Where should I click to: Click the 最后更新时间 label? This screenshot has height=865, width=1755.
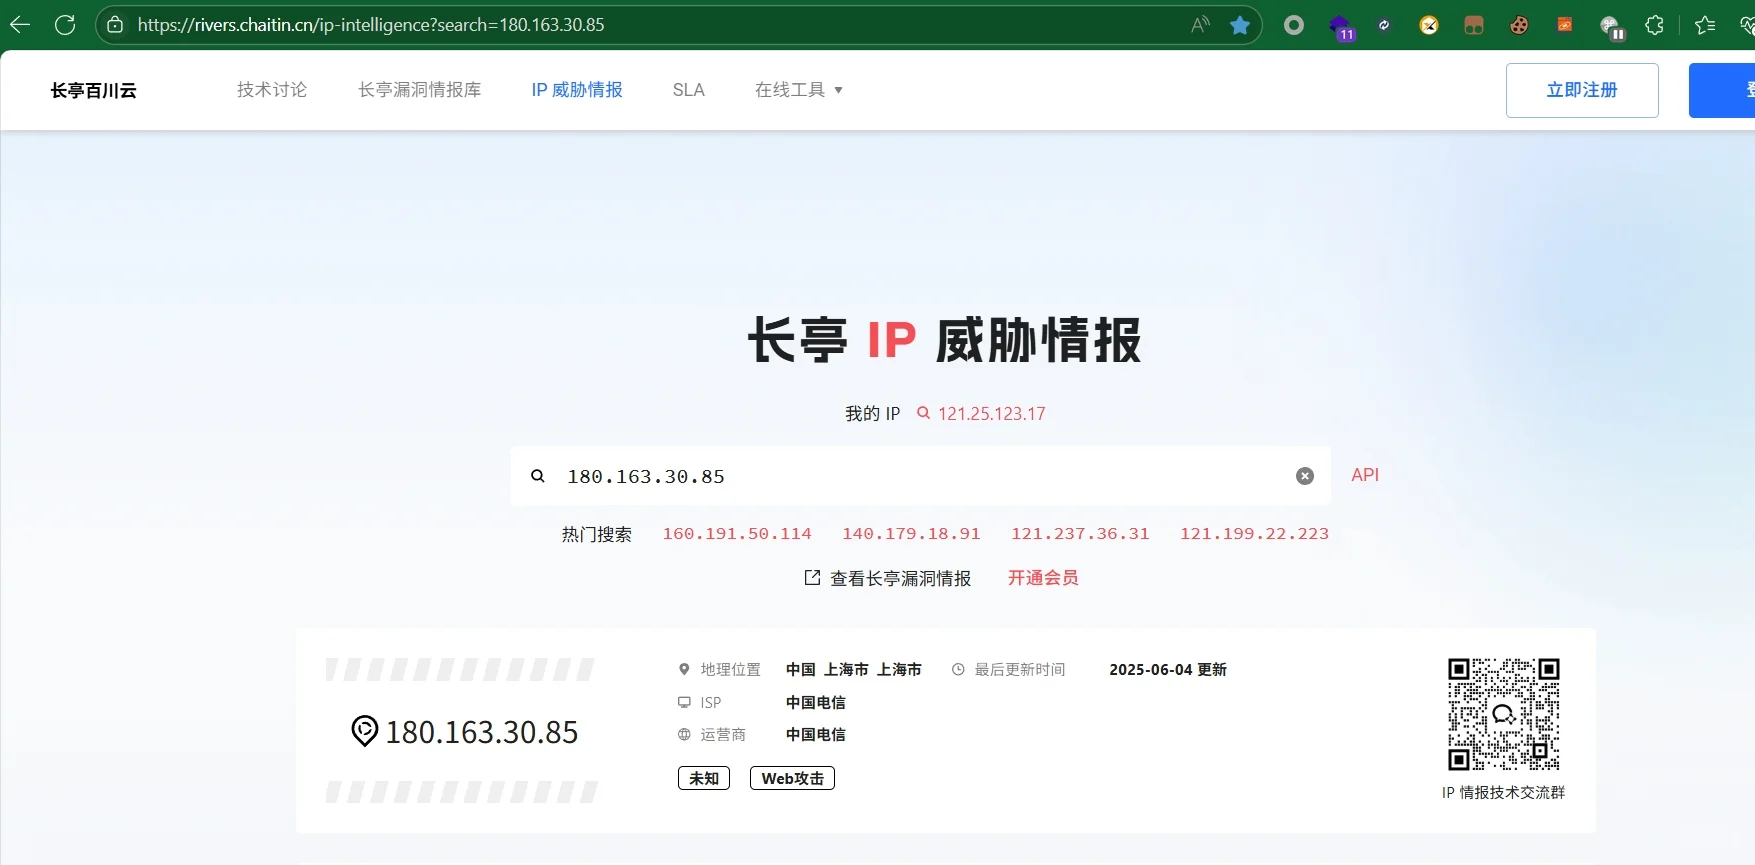pos(1020,670)
